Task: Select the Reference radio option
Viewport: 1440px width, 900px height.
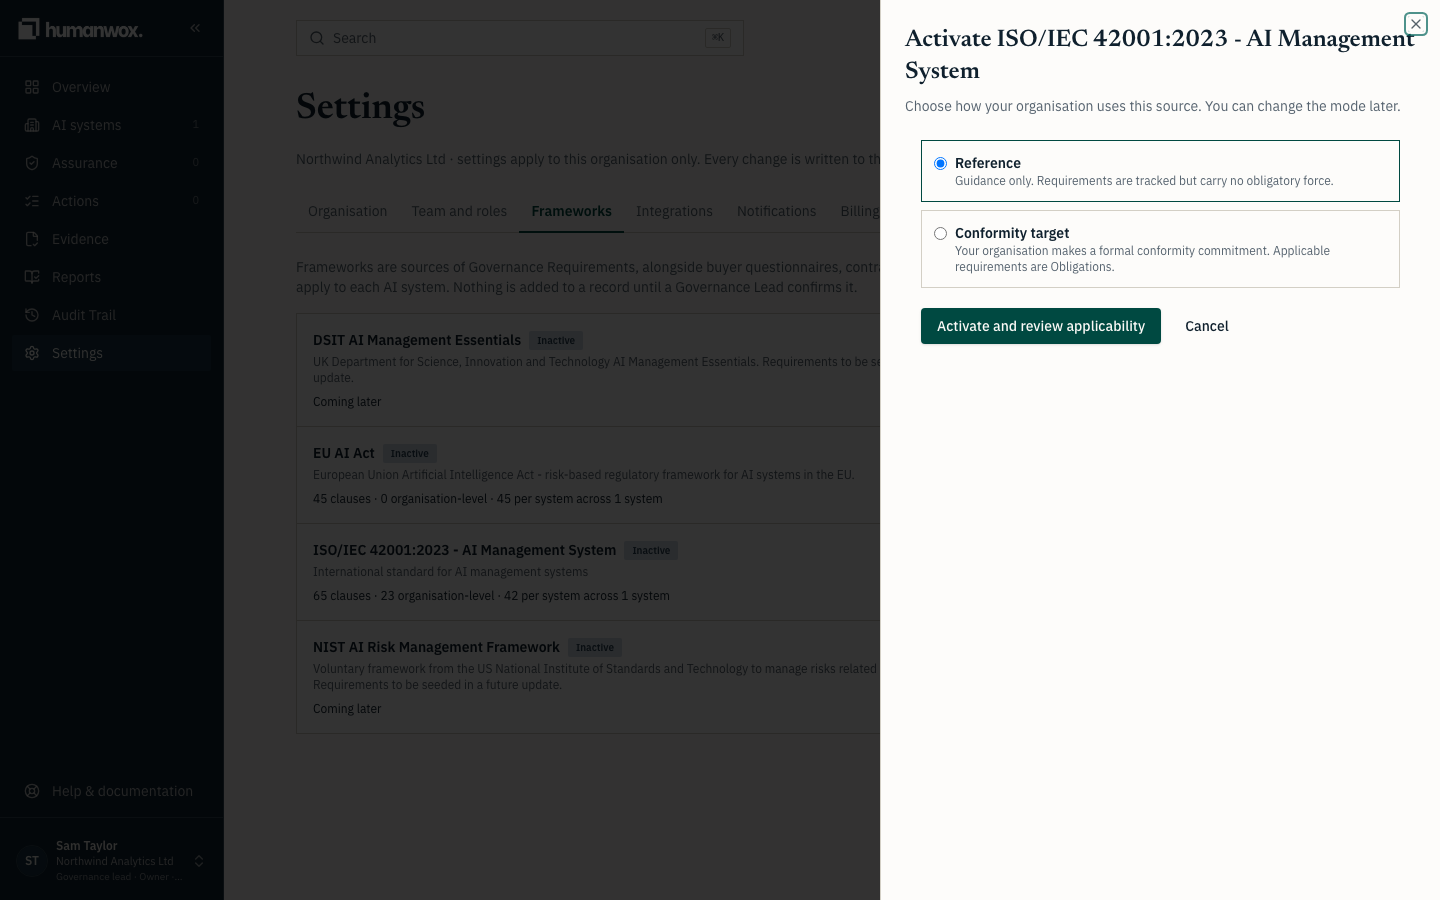Action: click(940, 163)
